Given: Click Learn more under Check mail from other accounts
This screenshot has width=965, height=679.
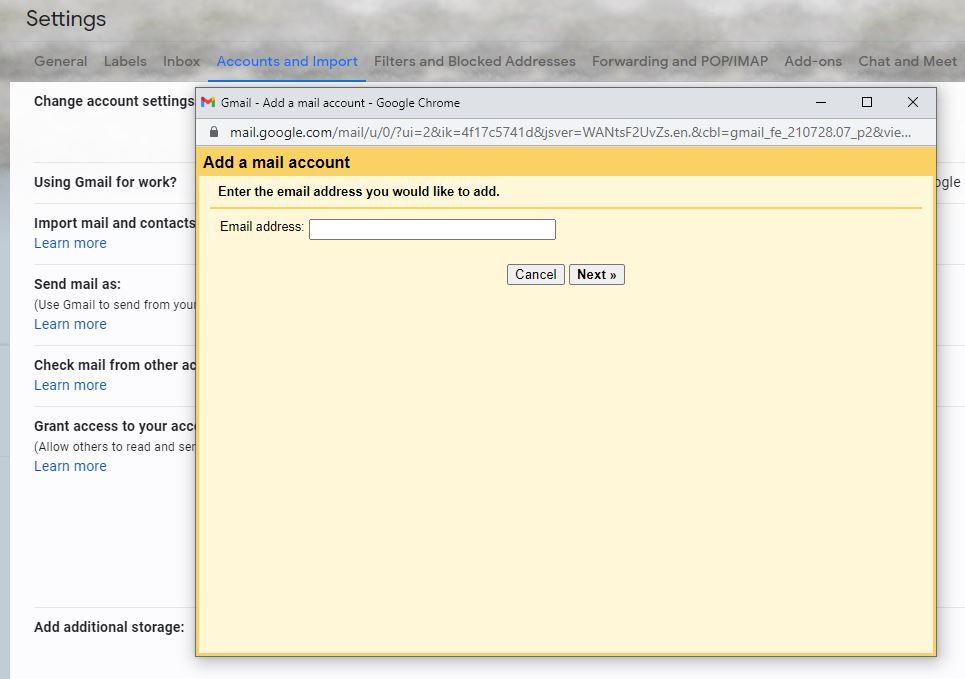Looking at the screenshot, I should point(70,385).
